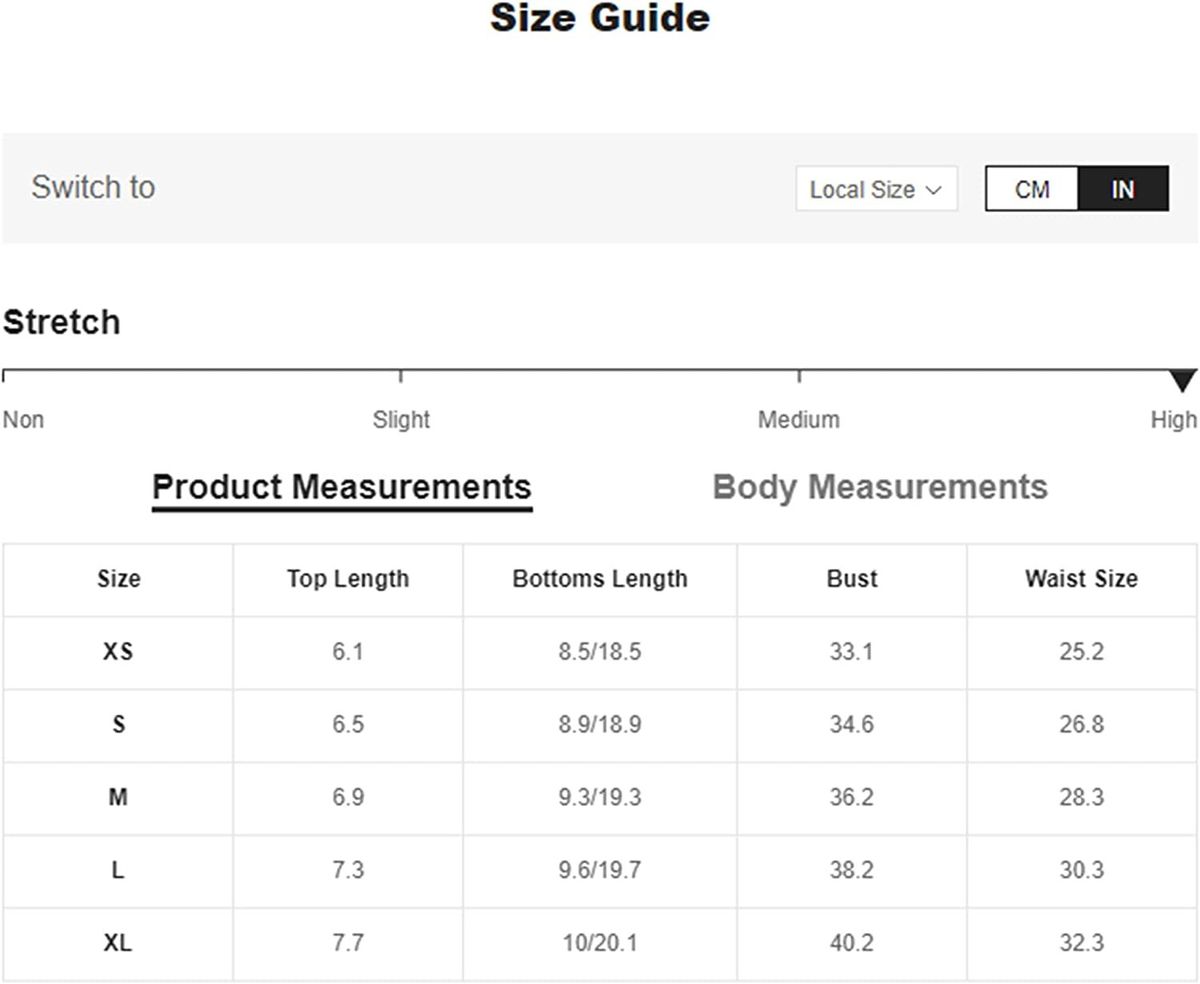Click the Medium stretch label
The image size is (1200, 984).
[x=798, y=419]
